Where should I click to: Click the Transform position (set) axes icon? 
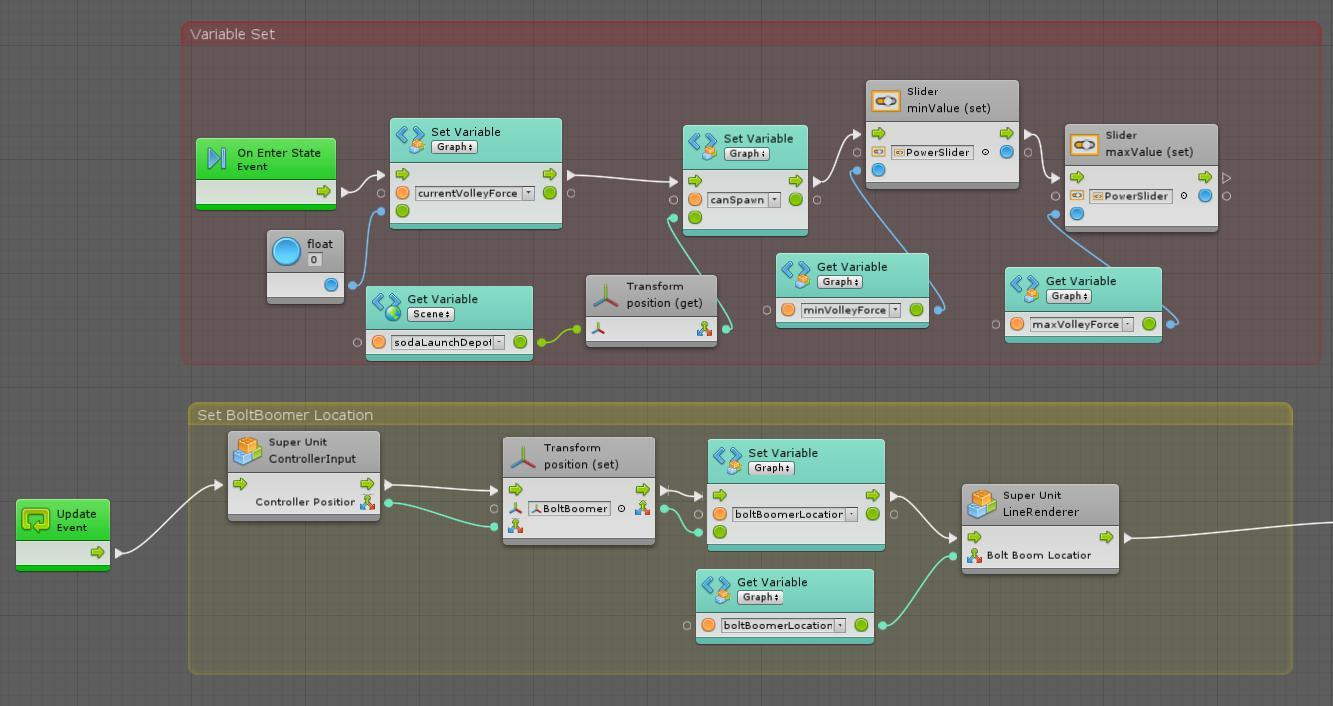(x=522, y=457)
